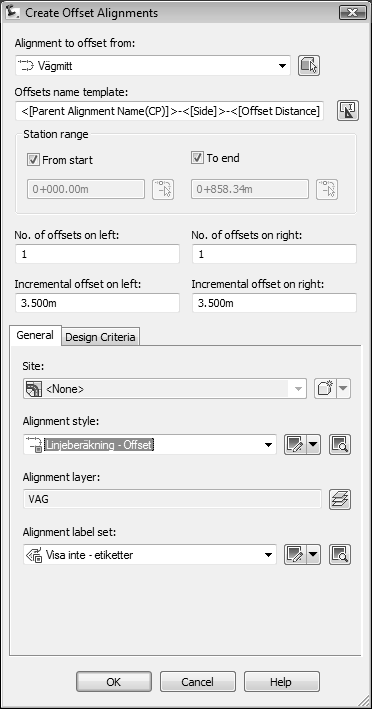Edit alignment label set icon
372x709 pixels.
(295, 554)
